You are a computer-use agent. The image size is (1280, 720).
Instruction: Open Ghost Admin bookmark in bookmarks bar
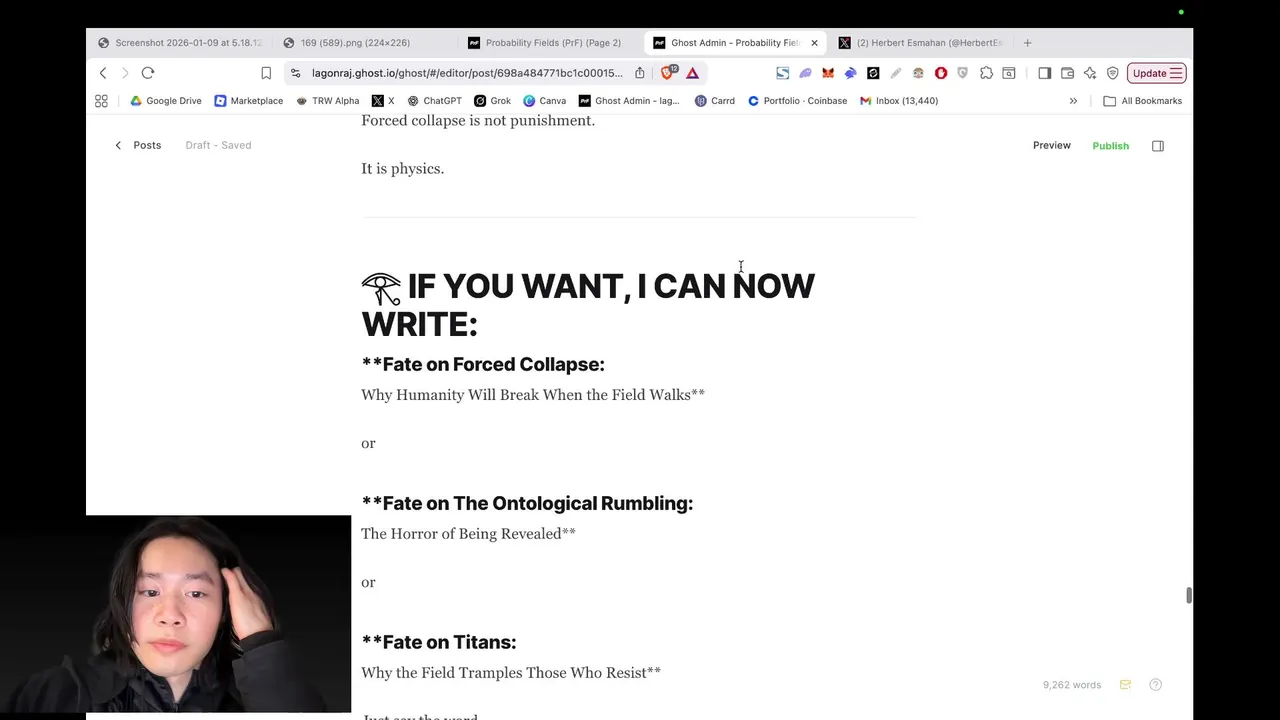[x=629, y=101]
